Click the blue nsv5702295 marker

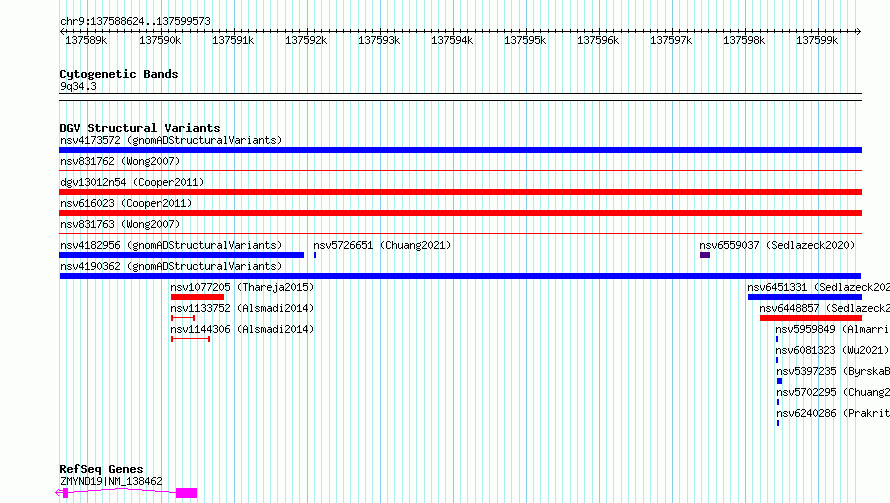point(778,402)
